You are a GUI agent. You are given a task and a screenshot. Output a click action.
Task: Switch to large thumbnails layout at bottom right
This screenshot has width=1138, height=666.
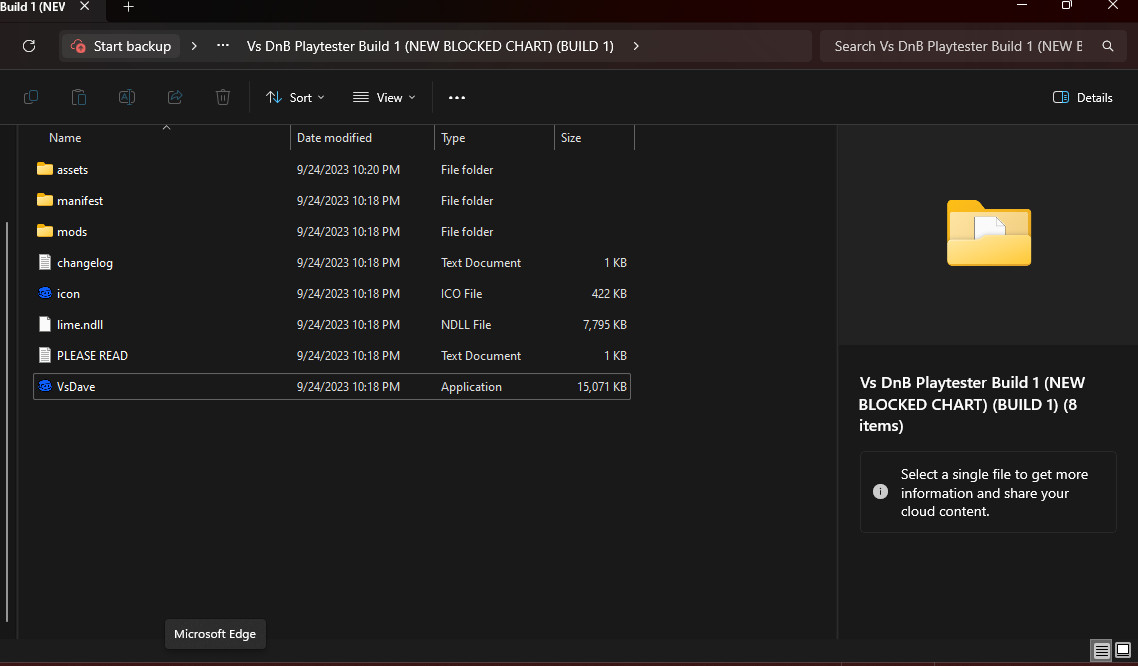tap(1124, 651)
